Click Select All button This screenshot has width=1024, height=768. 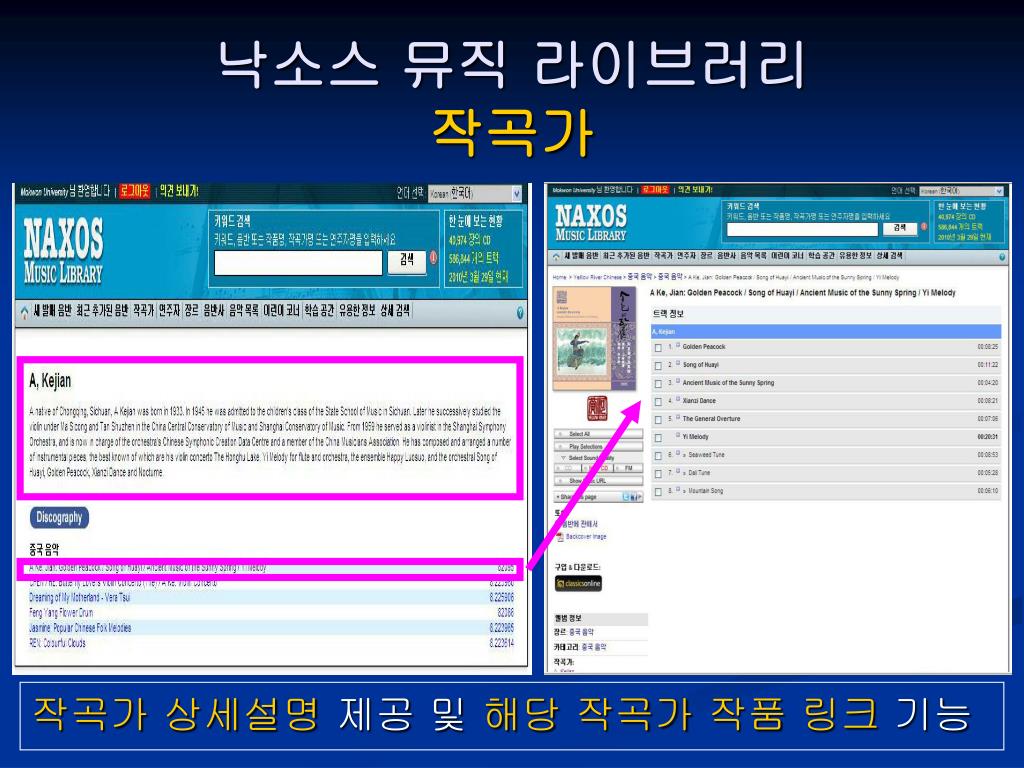click(x=598, y=434)
